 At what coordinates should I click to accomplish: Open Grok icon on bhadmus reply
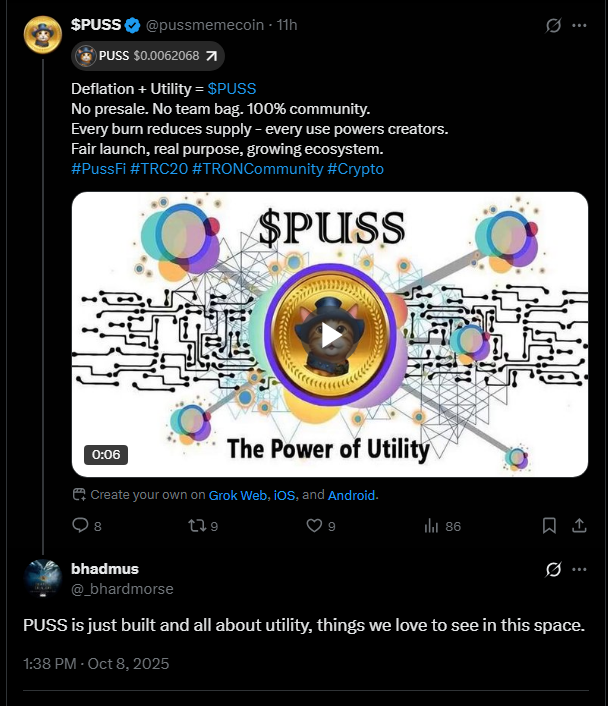(x=553, y=570)
